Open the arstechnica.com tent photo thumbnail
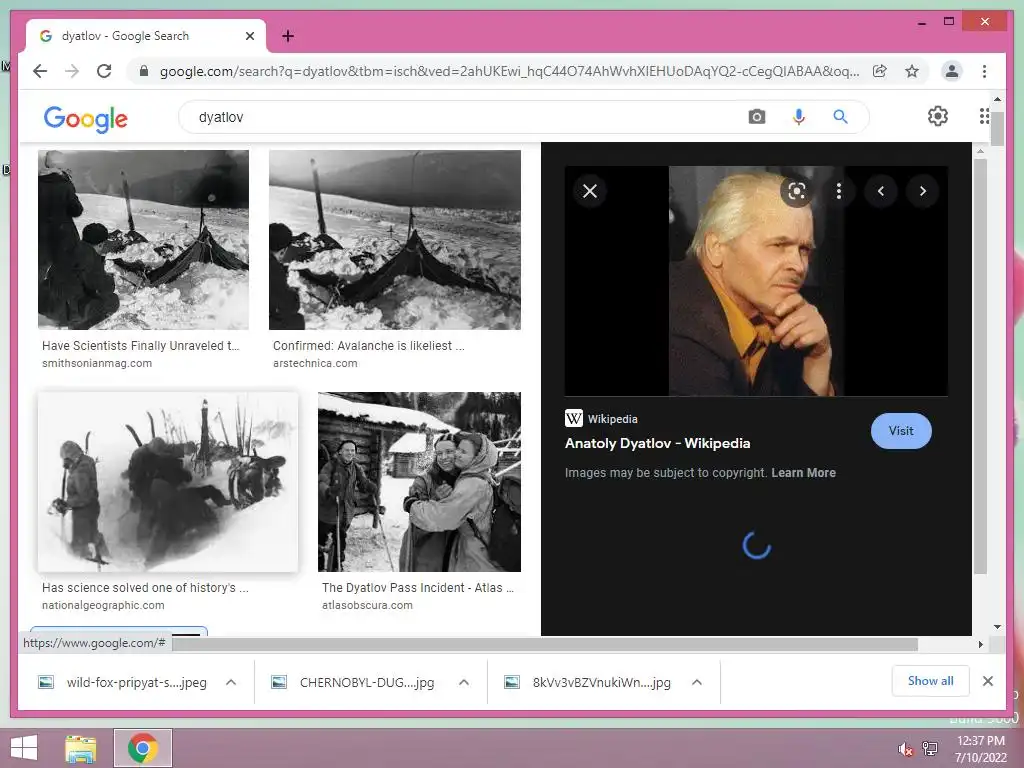1024x768 pixels. pos(395,240)
